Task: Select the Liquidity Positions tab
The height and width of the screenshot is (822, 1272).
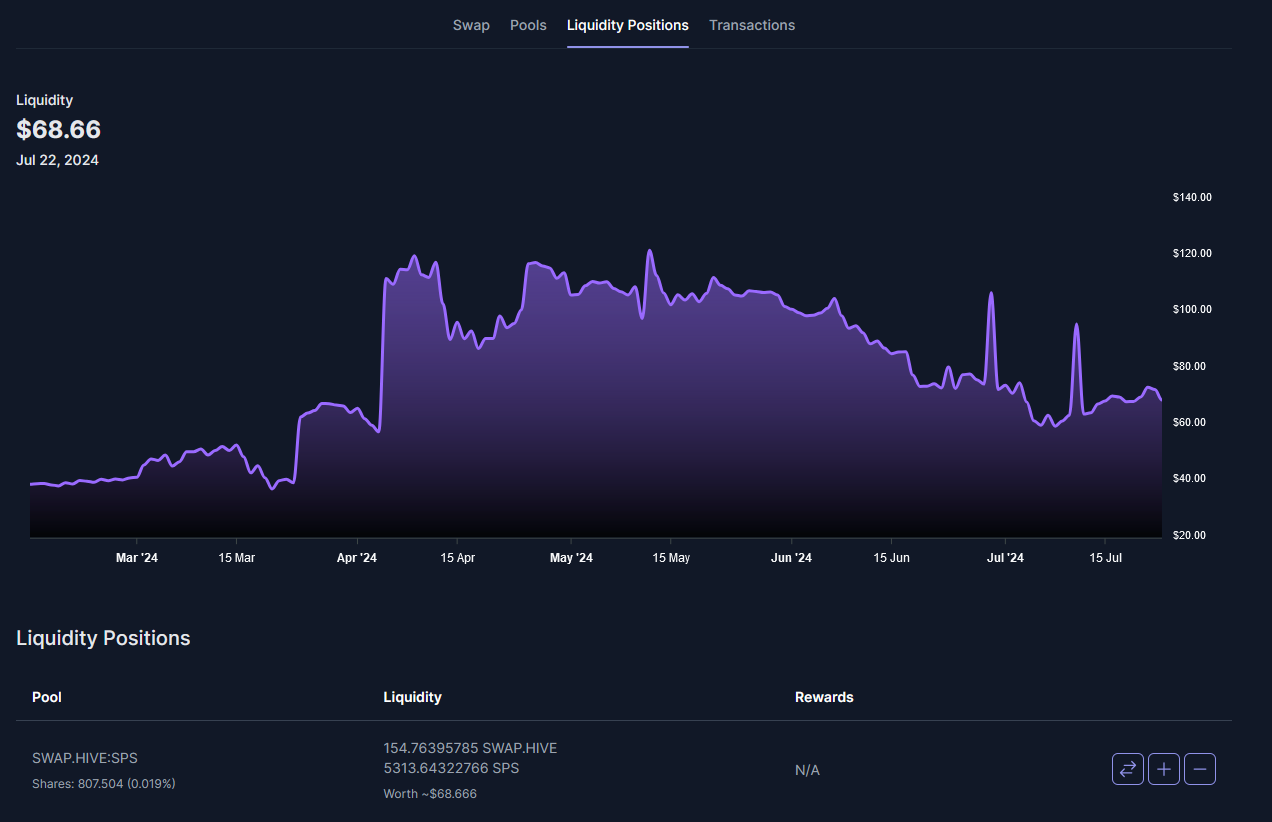Action: click(628, 25)
